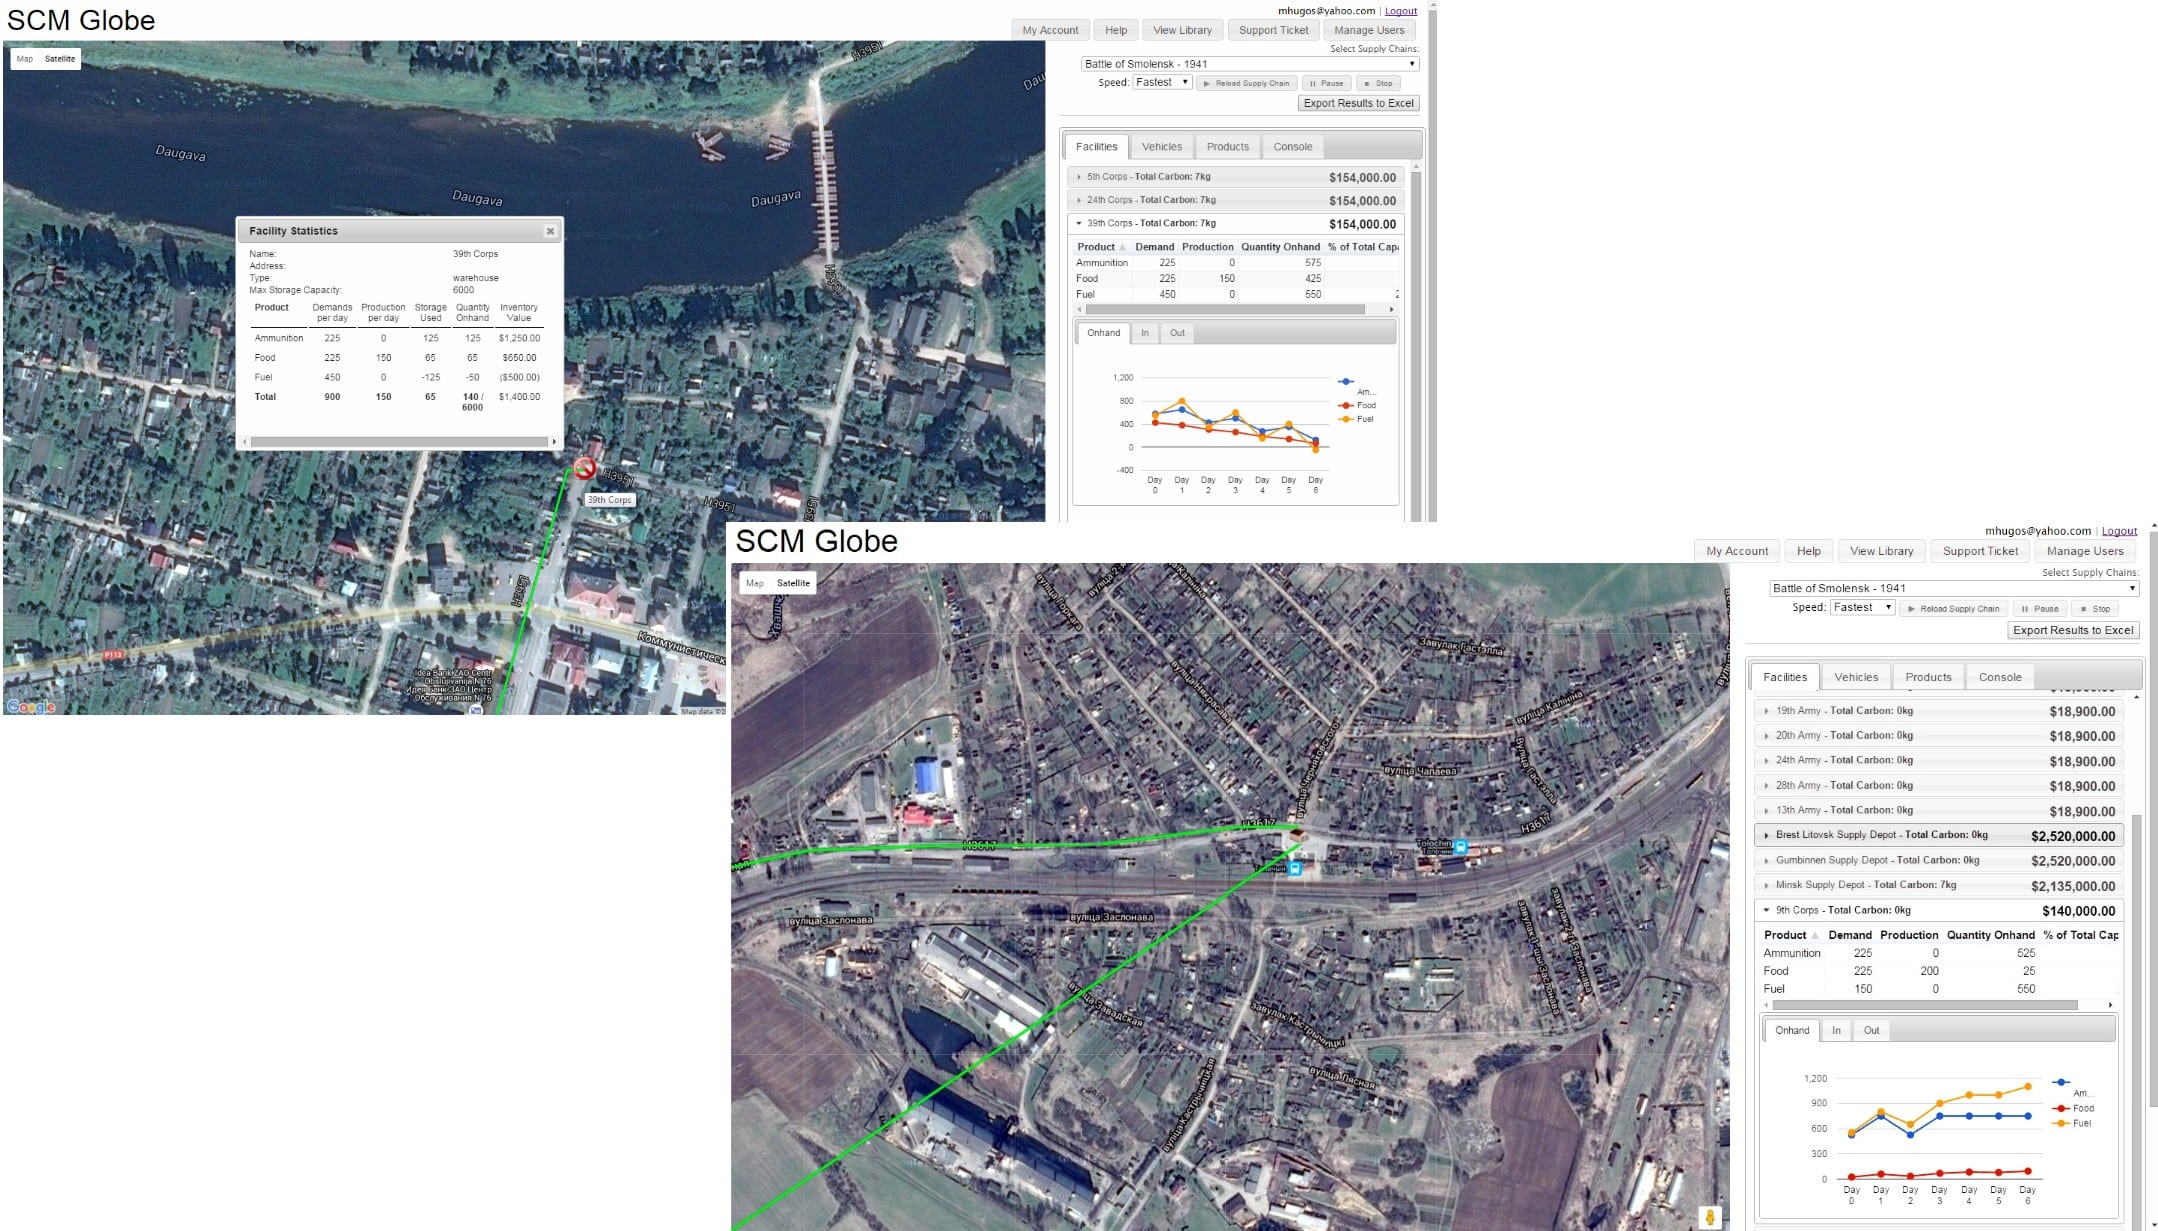Pause the simulation in lower window
Screen dimensions: 2158x1231
2040,609
